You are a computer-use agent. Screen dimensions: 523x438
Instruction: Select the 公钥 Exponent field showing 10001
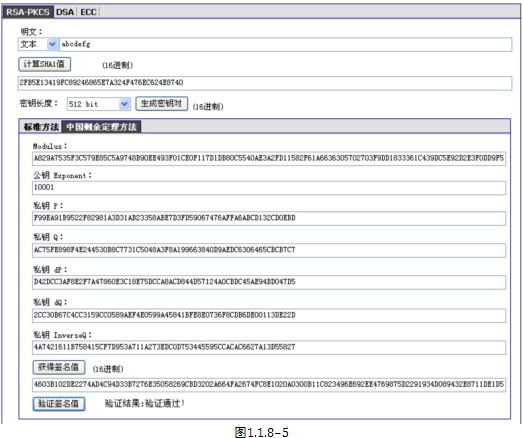click(x=269, y=188)
